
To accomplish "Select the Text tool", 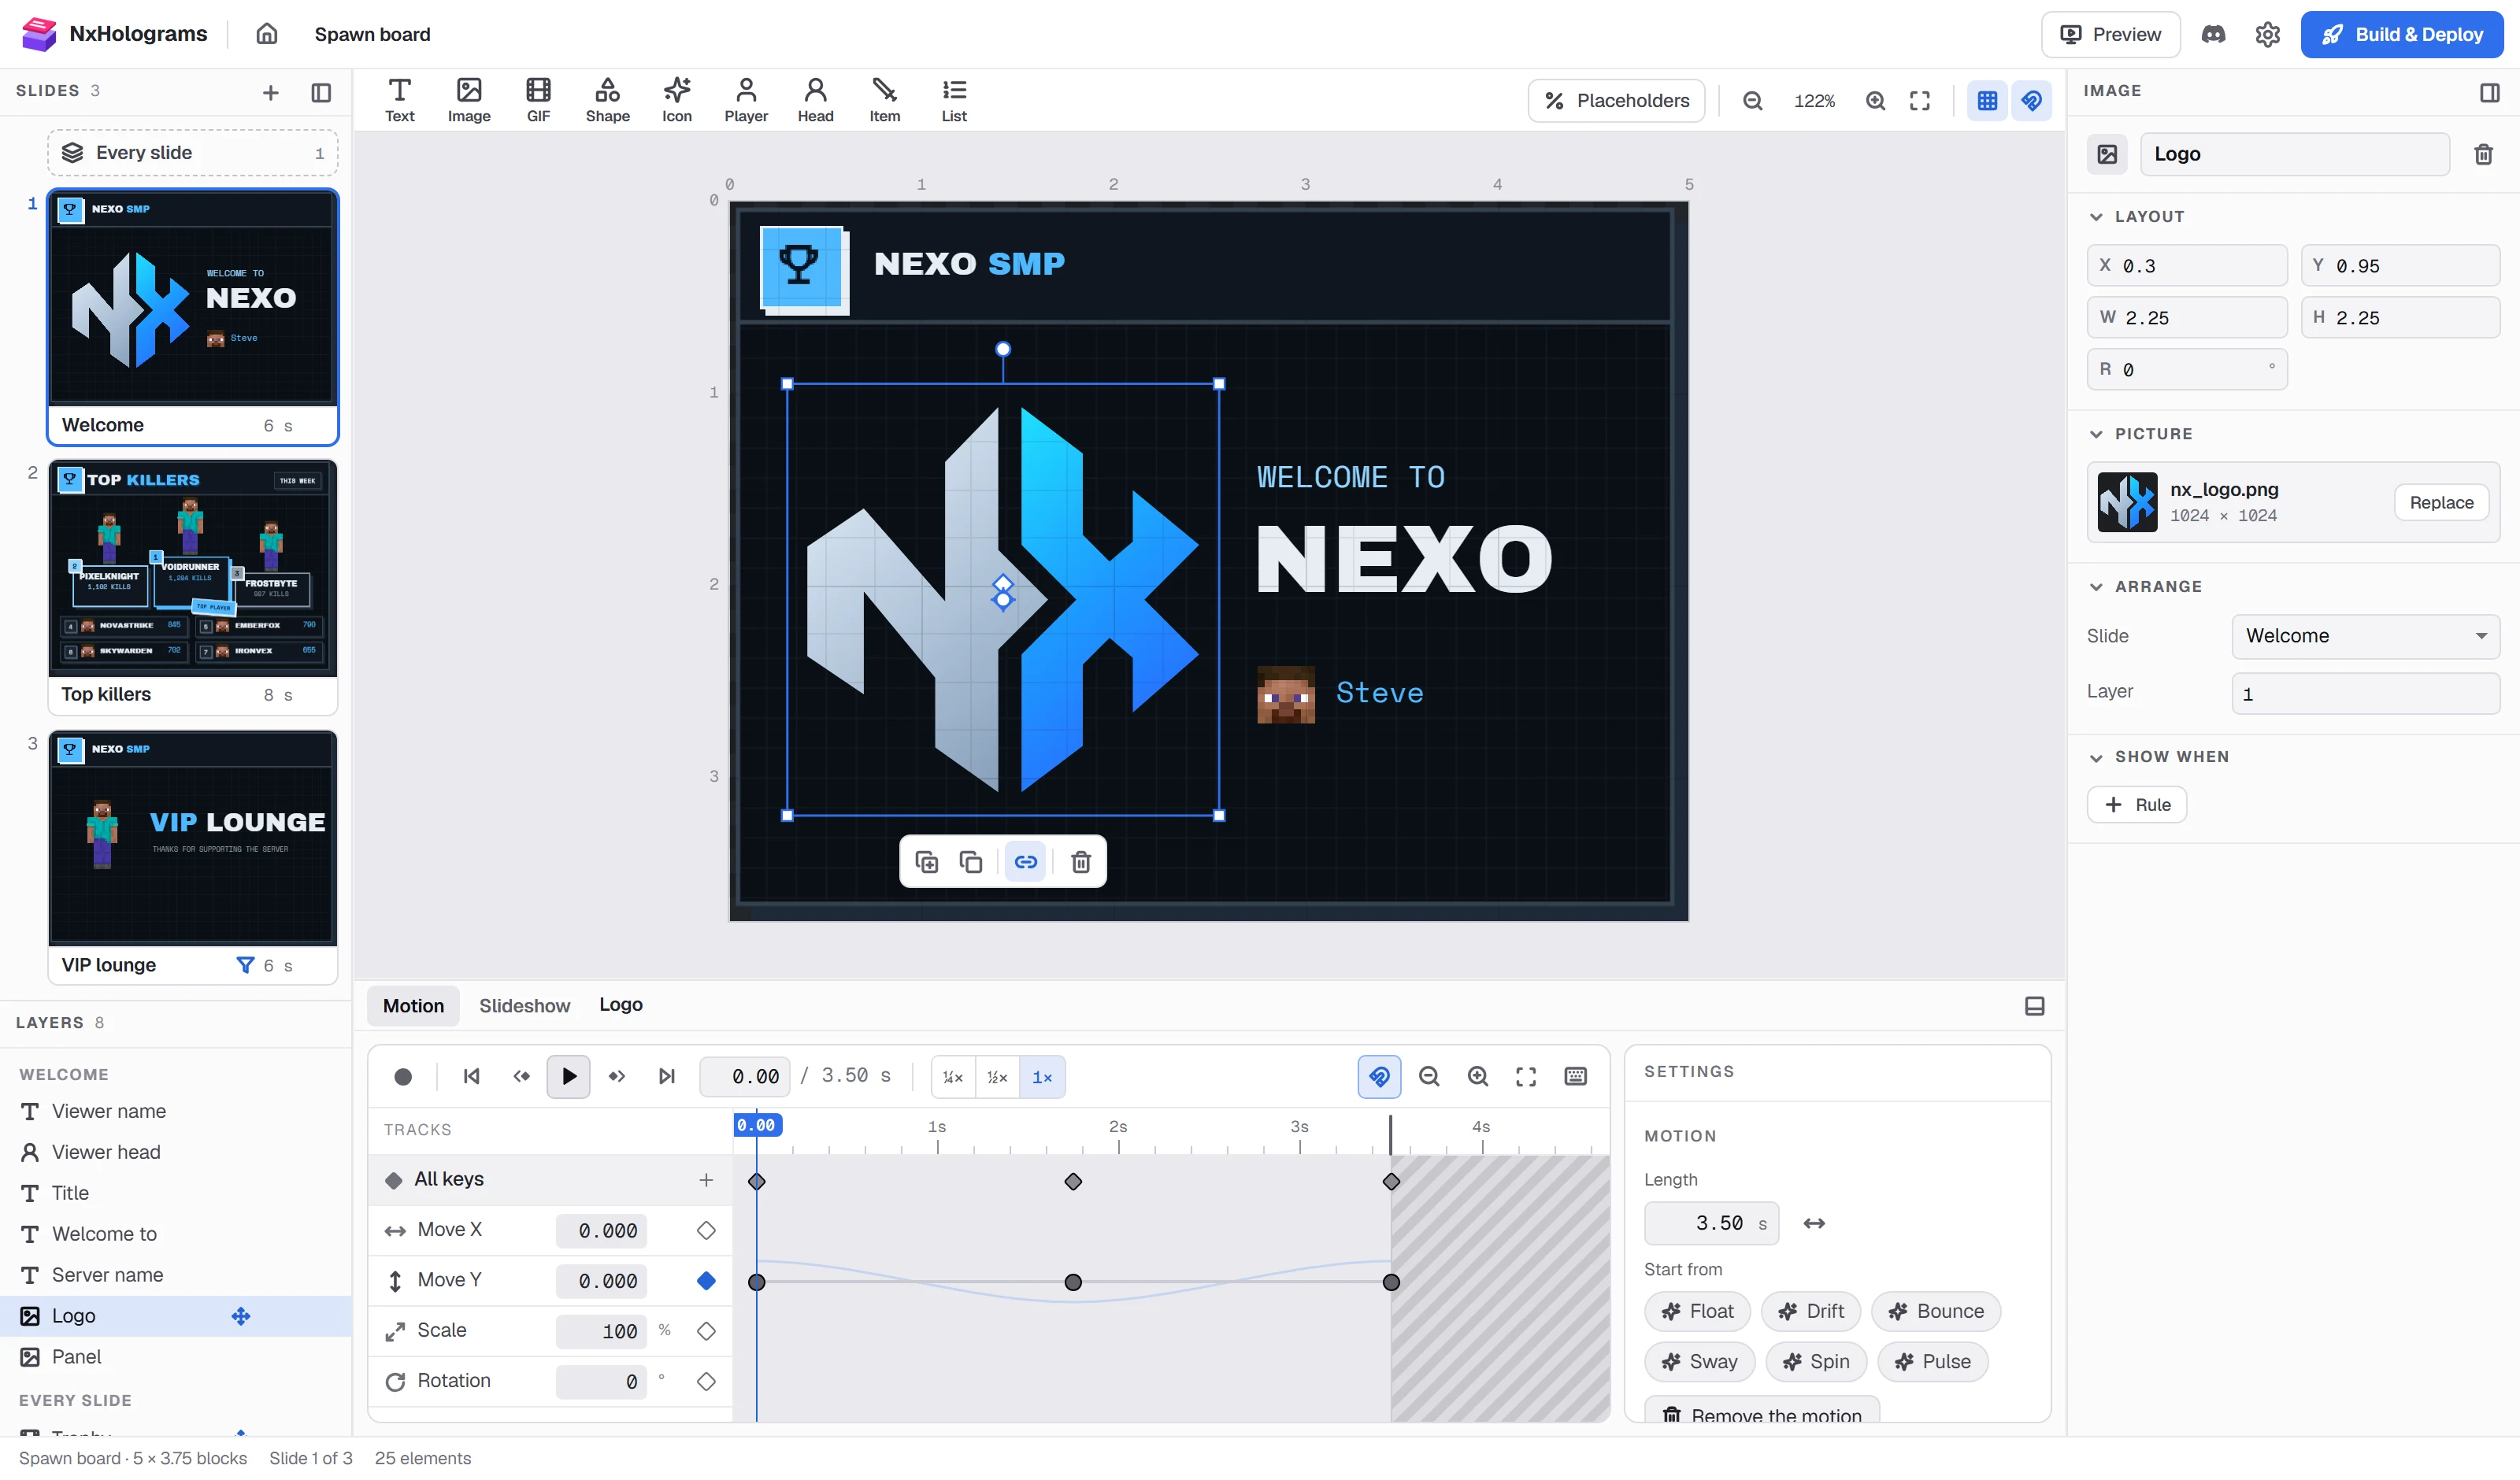I will coord(399,100).
